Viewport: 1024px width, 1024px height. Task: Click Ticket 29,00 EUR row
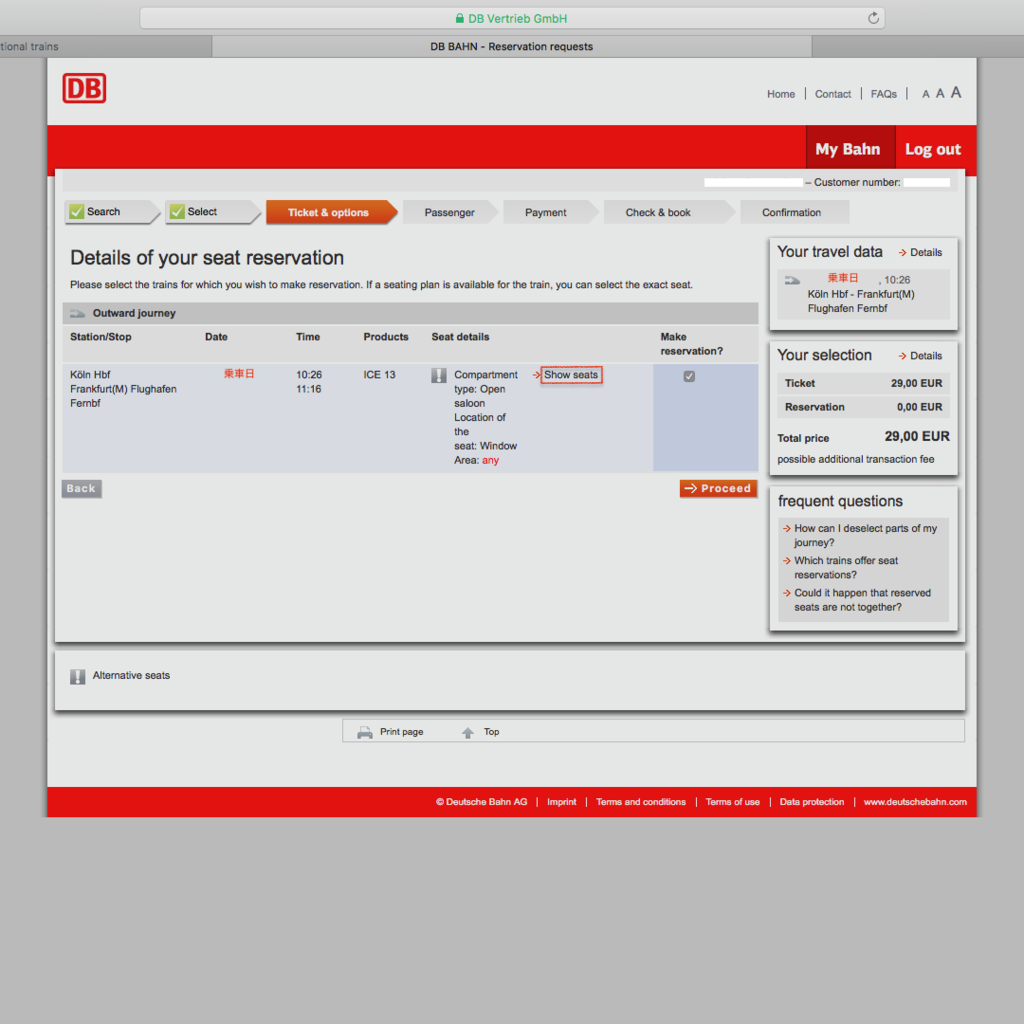[x=863, y=383]
